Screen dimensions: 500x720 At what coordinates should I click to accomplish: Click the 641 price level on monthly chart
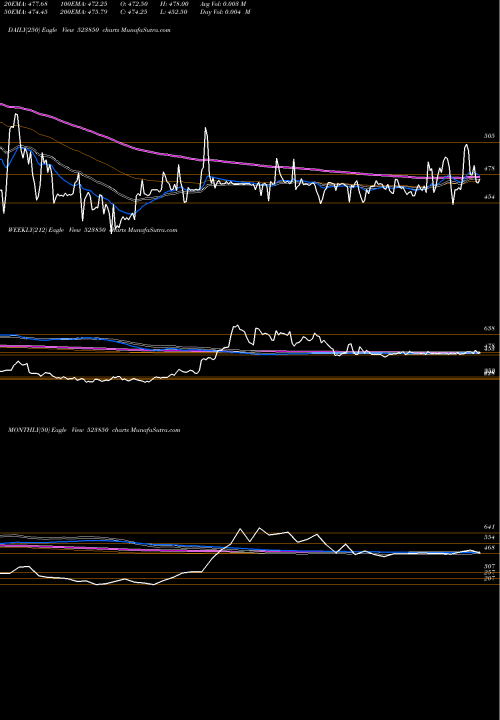coord(489,527)
